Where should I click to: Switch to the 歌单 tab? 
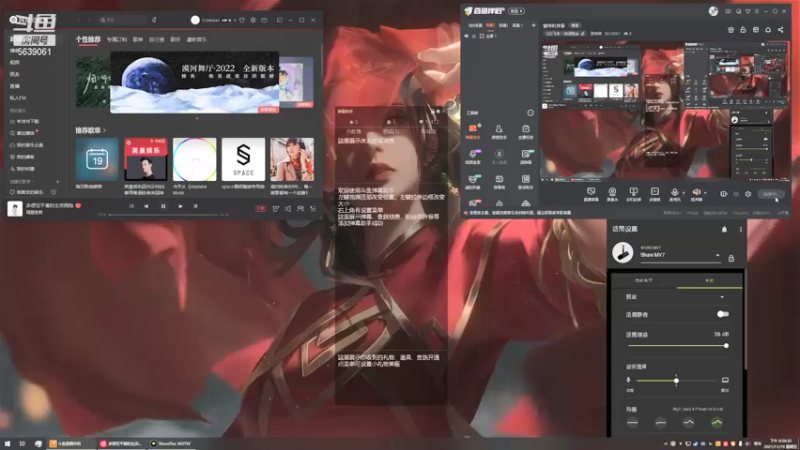pyautogui.click(x=138, y=39)
